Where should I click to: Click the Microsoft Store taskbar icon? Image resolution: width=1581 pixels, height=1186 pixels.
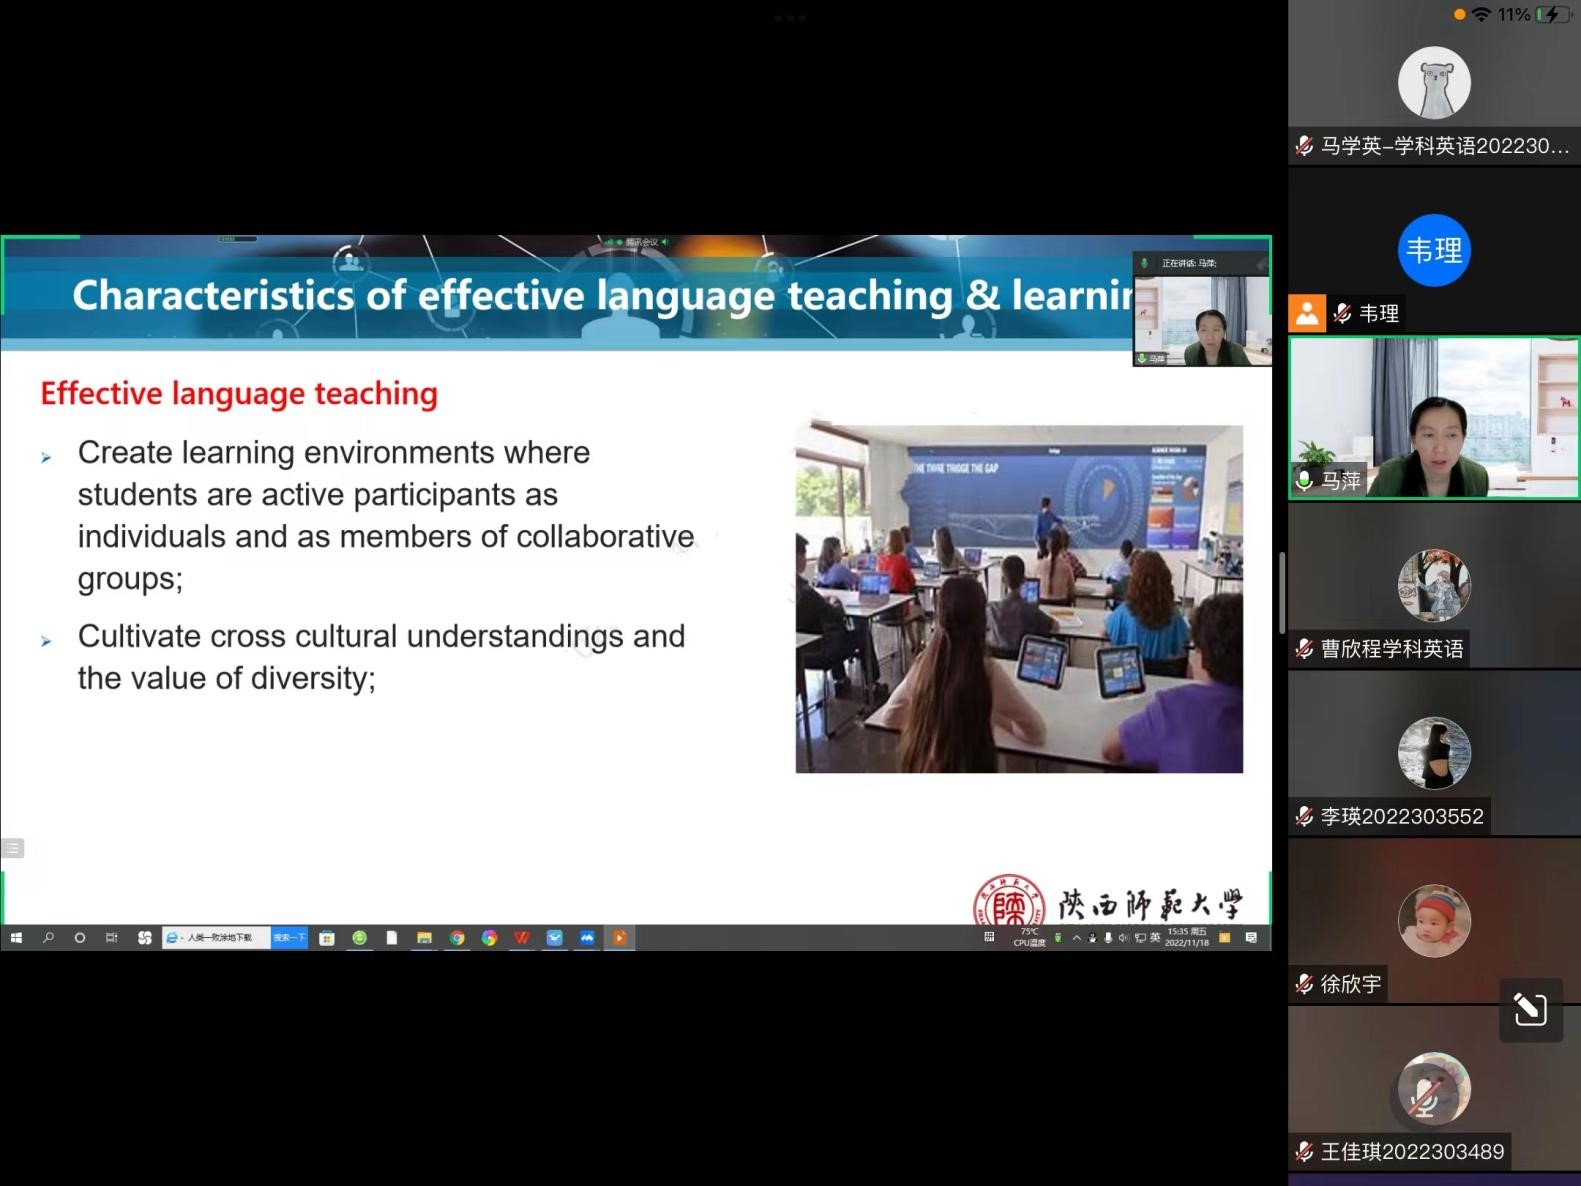(x=327, y=938)
